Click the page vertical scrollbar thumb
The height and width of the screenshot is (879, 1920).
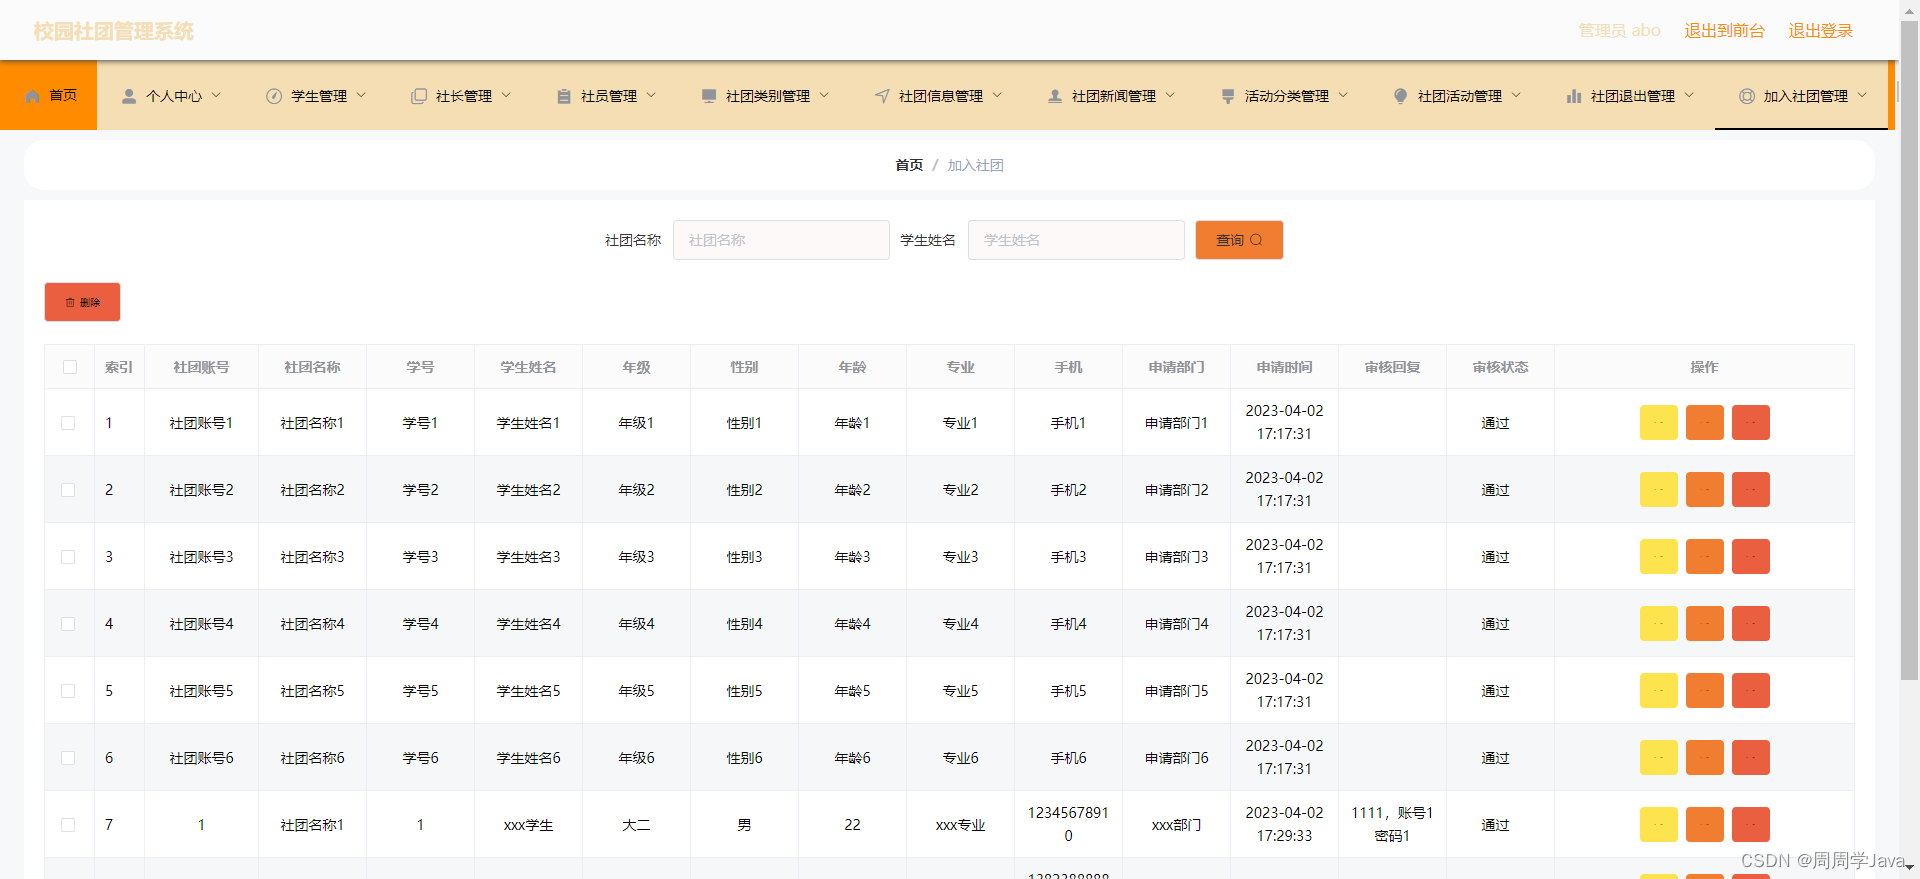[1909, 350]
